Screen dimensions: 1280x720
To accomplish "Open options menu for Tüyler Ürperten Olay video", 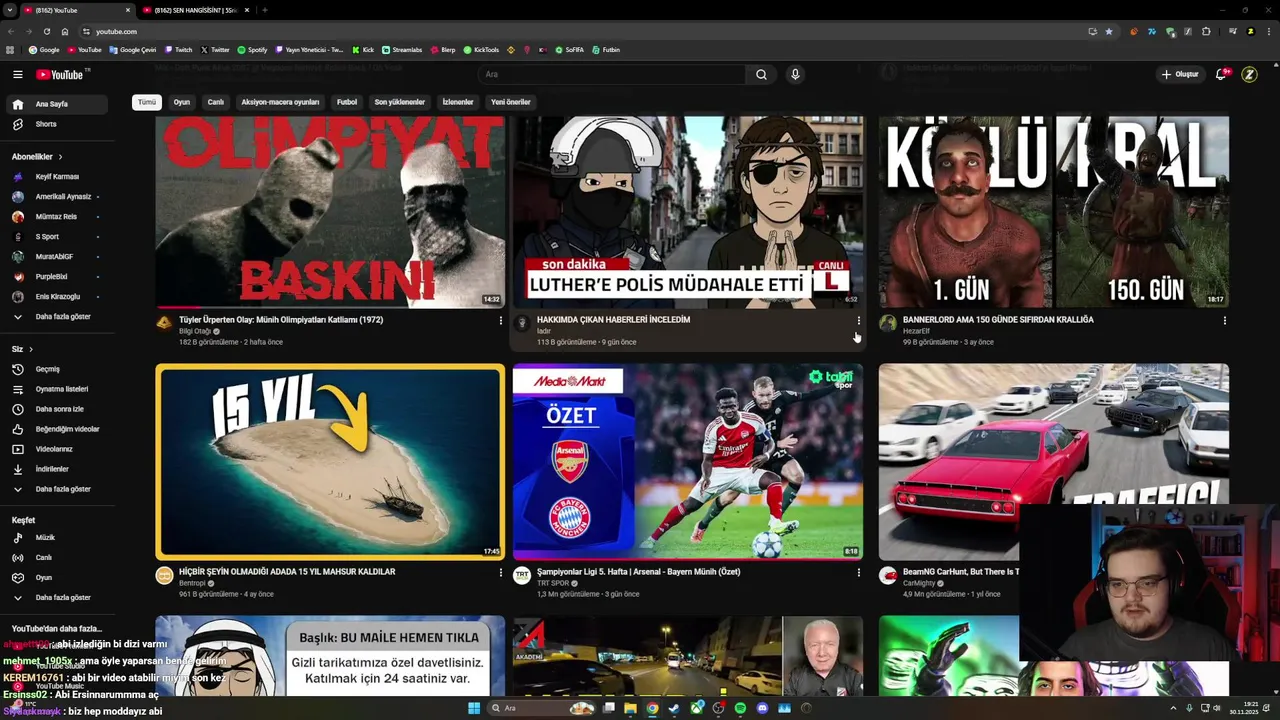I will click(x=500, y=321).
